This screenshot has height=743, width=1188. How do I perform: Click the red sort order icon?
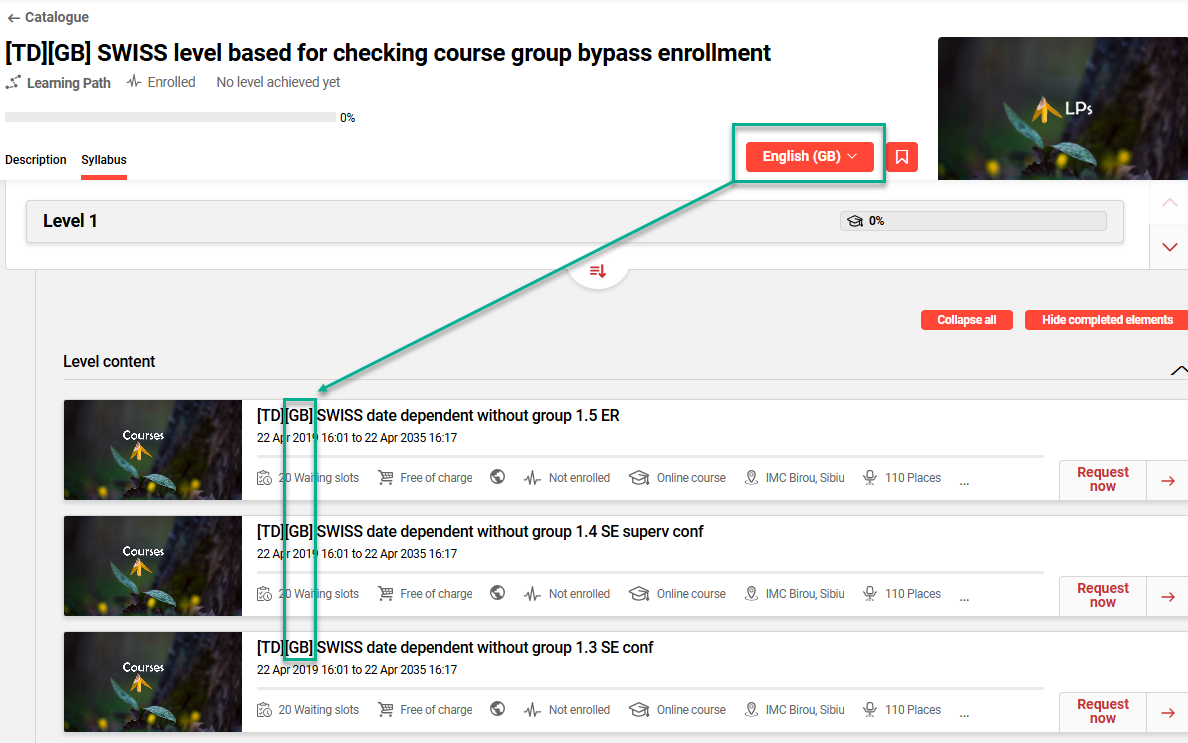pos(598,271)
